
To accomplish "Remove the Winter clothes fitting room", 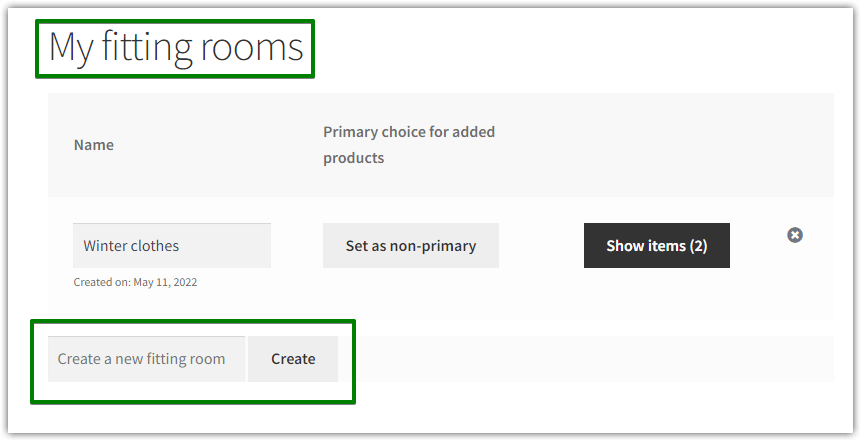I will point(795,235).
